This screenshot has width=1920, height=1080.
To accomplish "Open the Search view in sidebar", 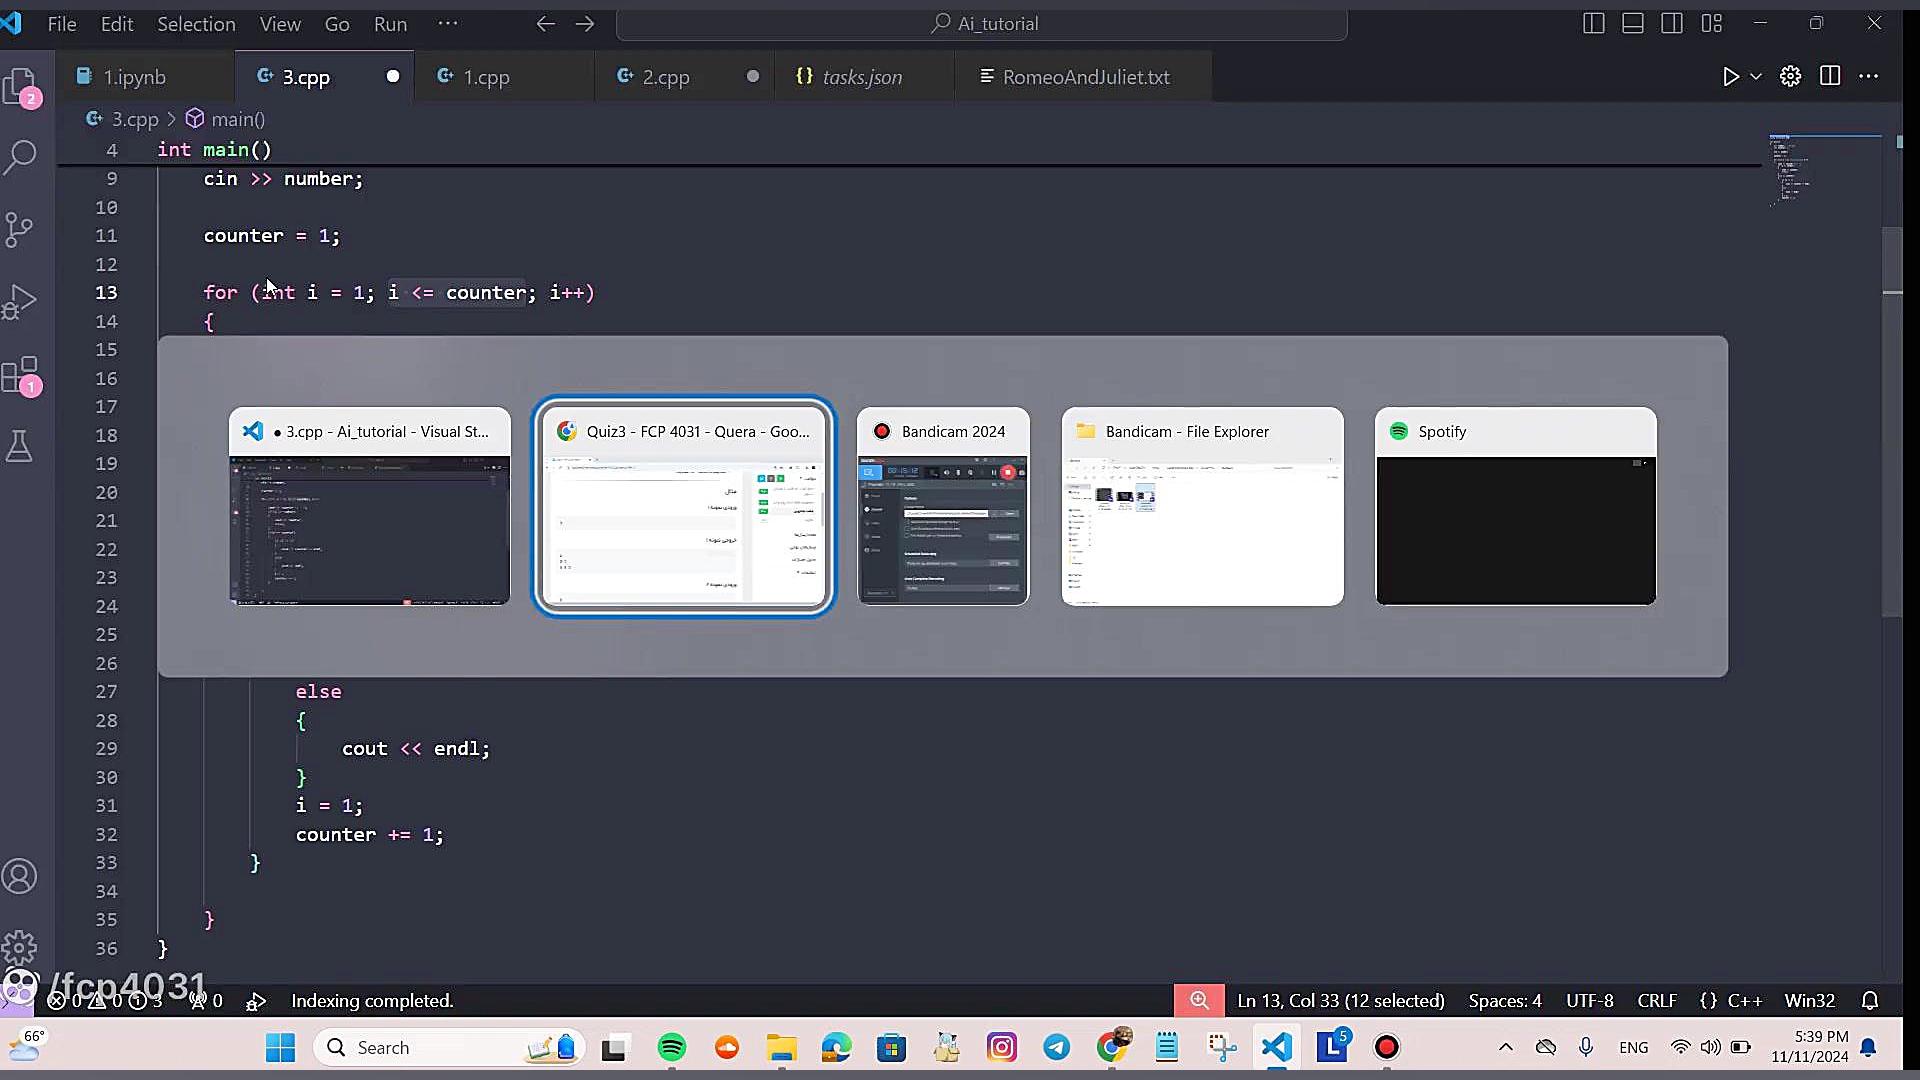I will point(22,157).
